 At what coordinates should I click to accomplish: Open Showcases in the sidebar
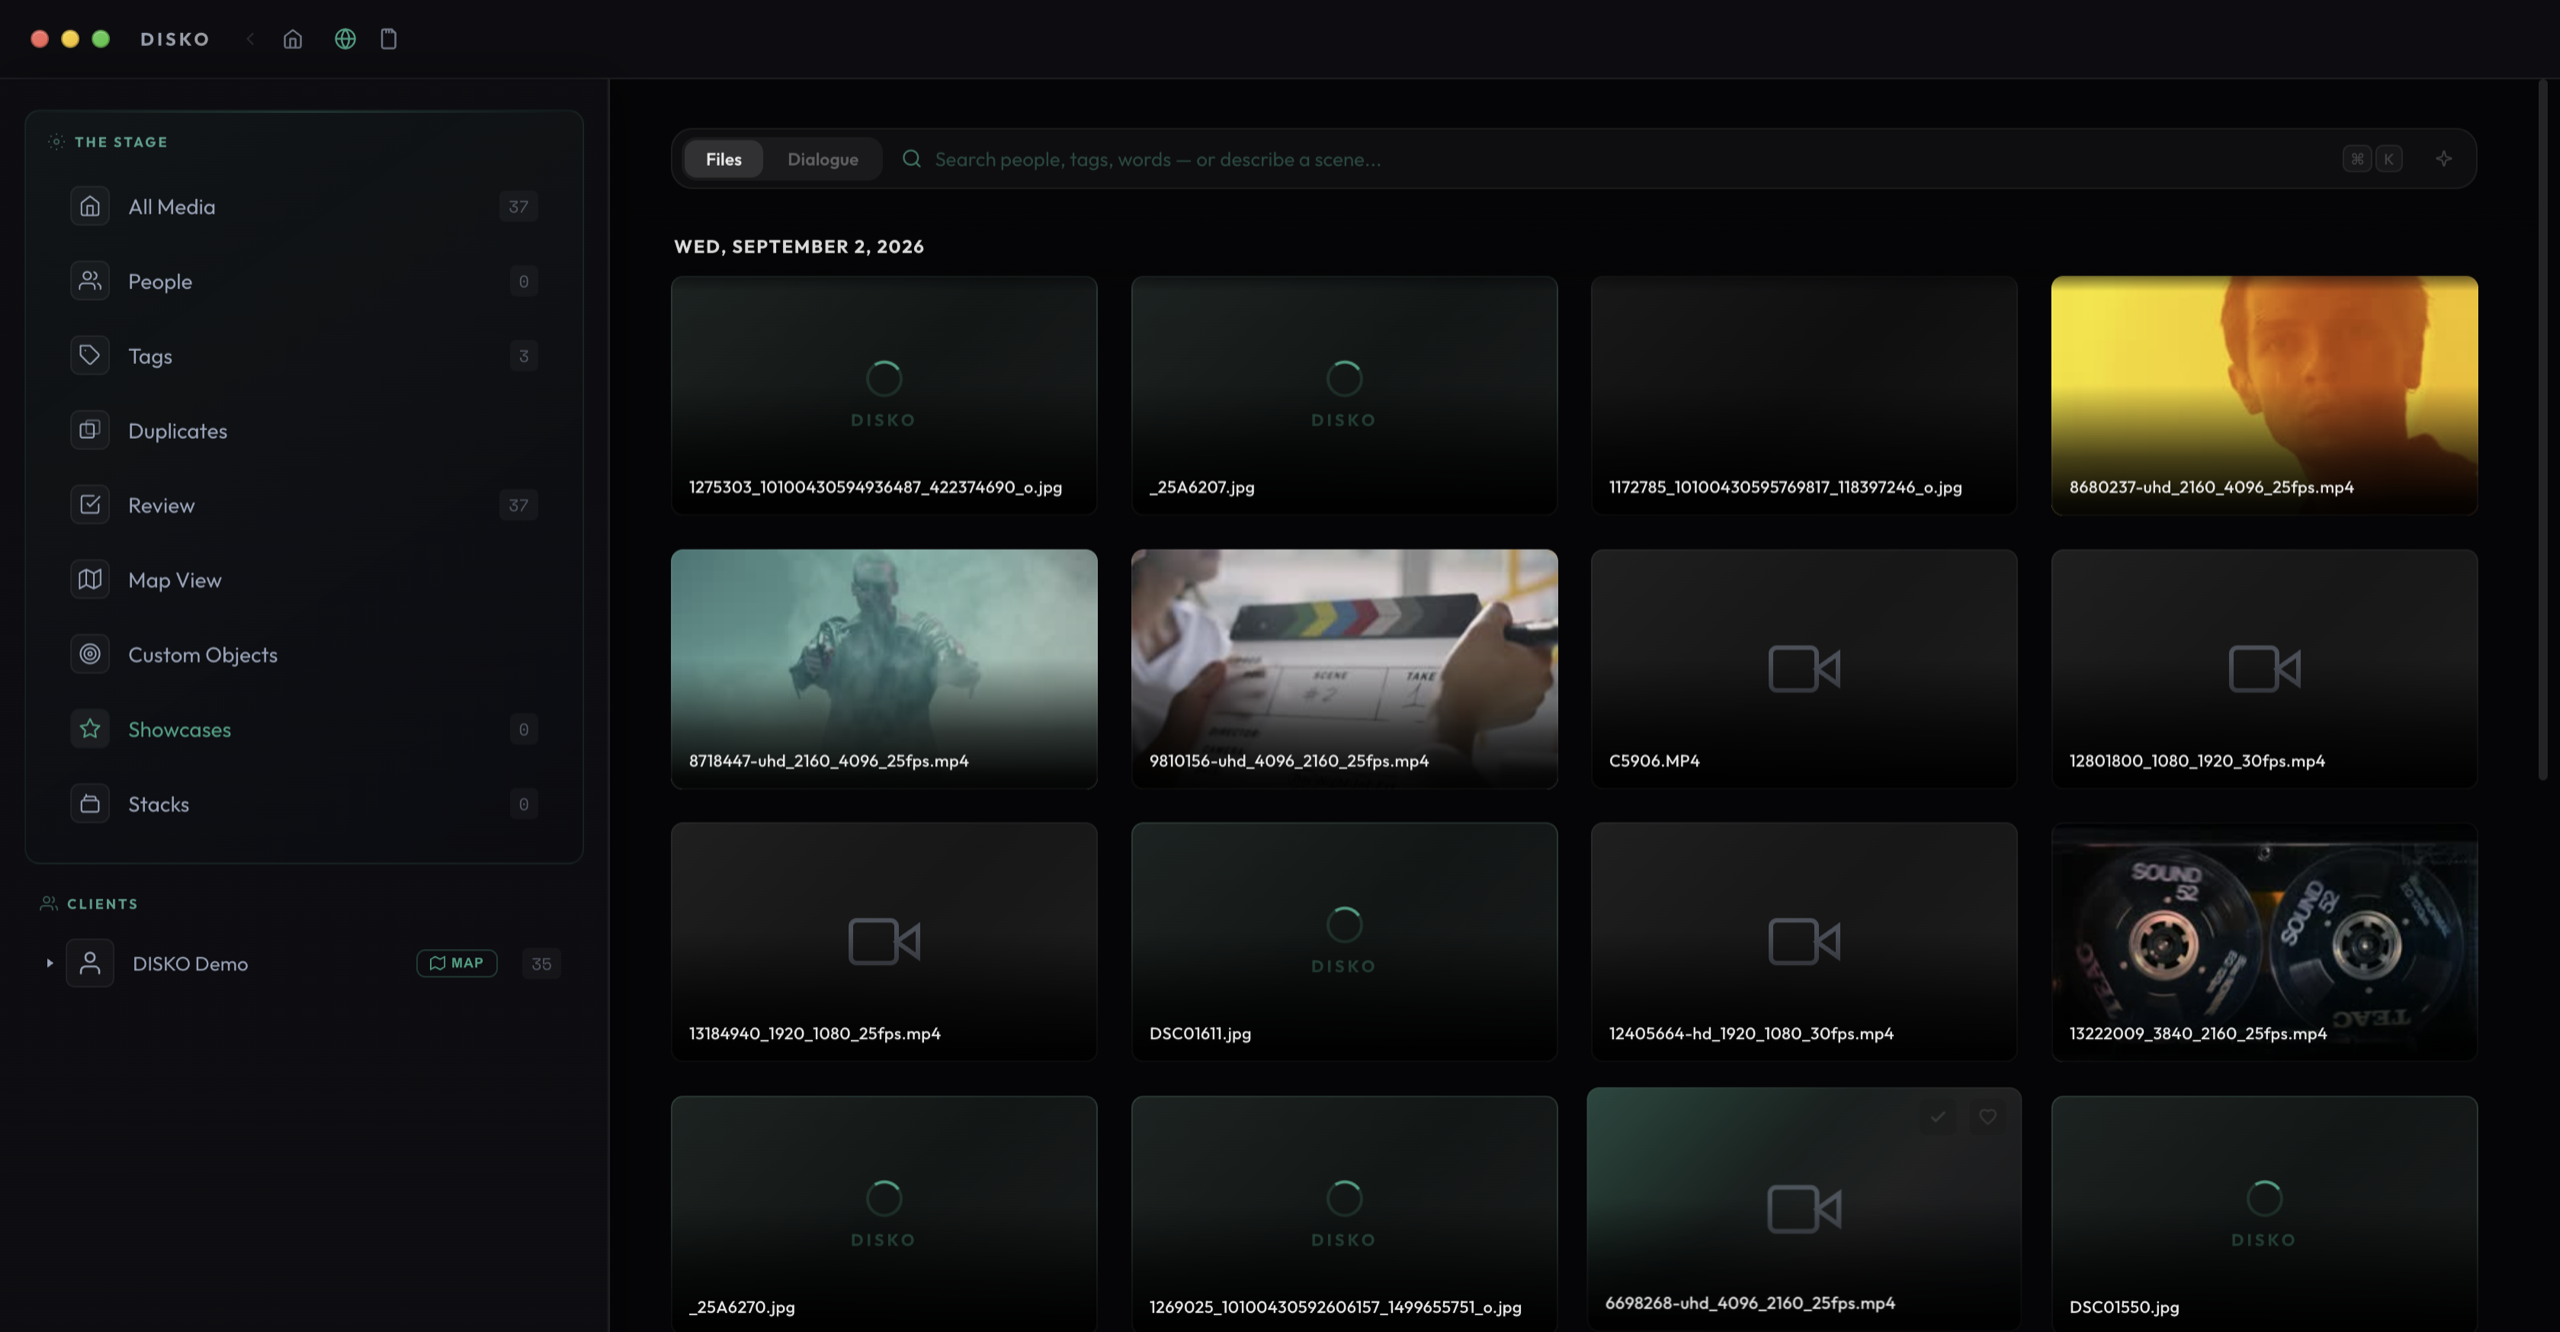[x=304, y=730]
